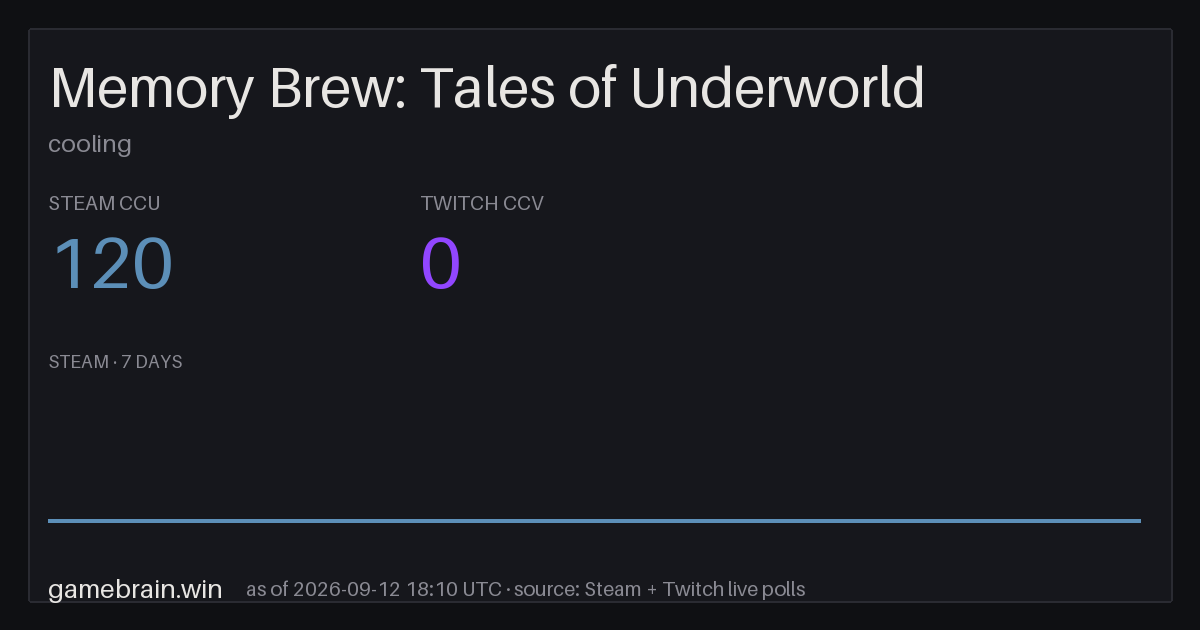The width and height of the screenshot is (1200, 630).
Task: Select the purple 0 Twitch viewer count
Action: [x=441, y=265]
